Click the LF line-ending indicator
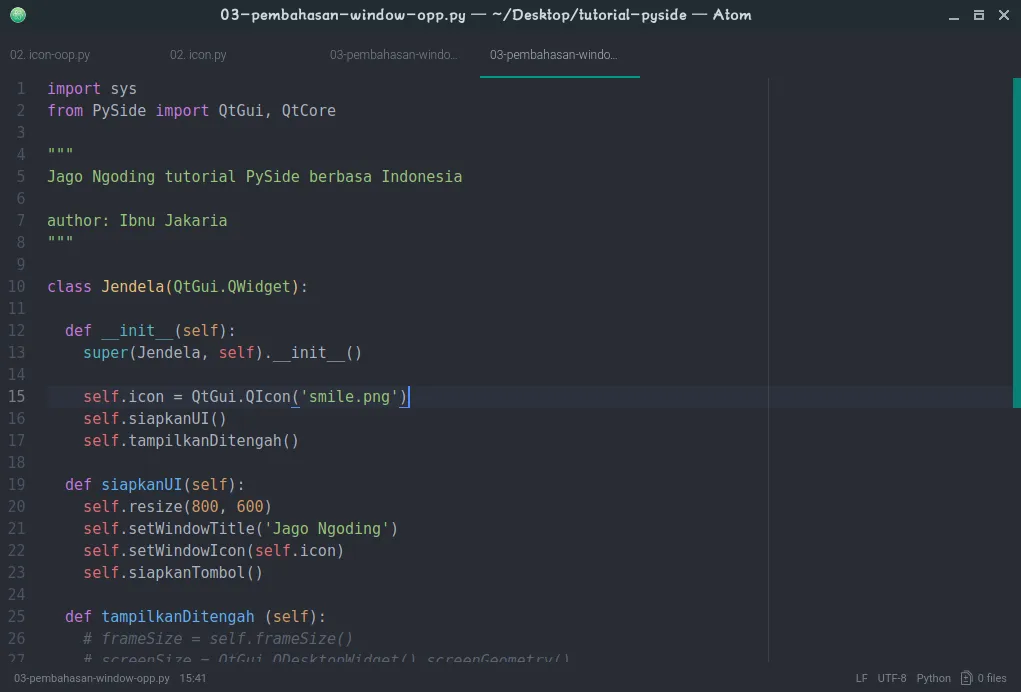This screenshot has height=692, width=1021. (861, 677)
